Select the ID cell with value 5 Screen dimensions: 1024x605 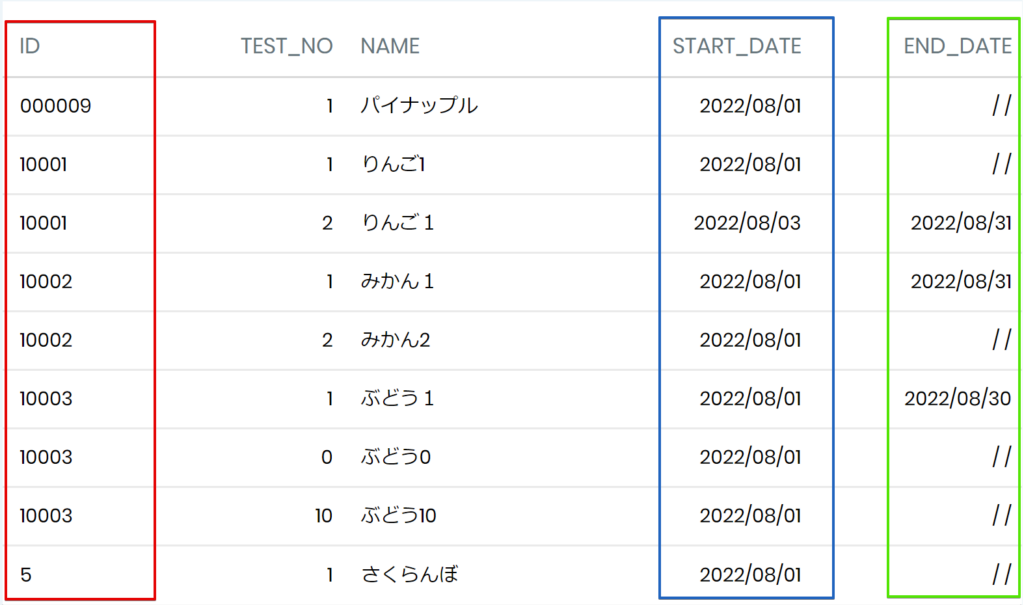pos(25,575)
